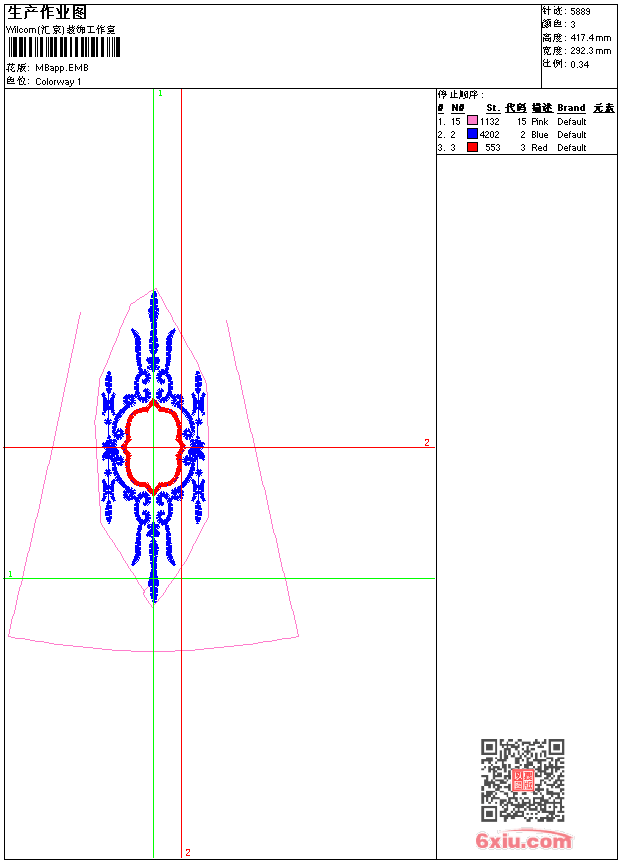Screen dimensions: 620x860
Task: Click the 'Default' brand in Blue row
Action: 572,134
